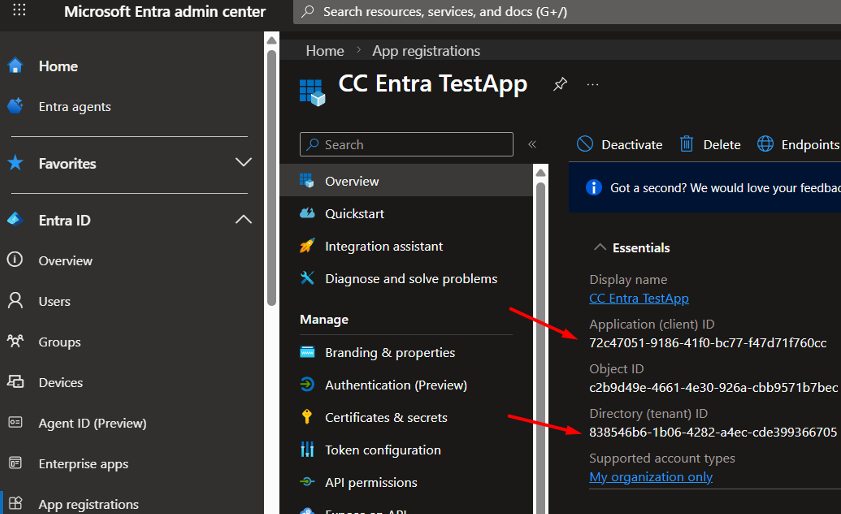Click the app launcher waffle icon
The image size is (841, 514).
20,12
